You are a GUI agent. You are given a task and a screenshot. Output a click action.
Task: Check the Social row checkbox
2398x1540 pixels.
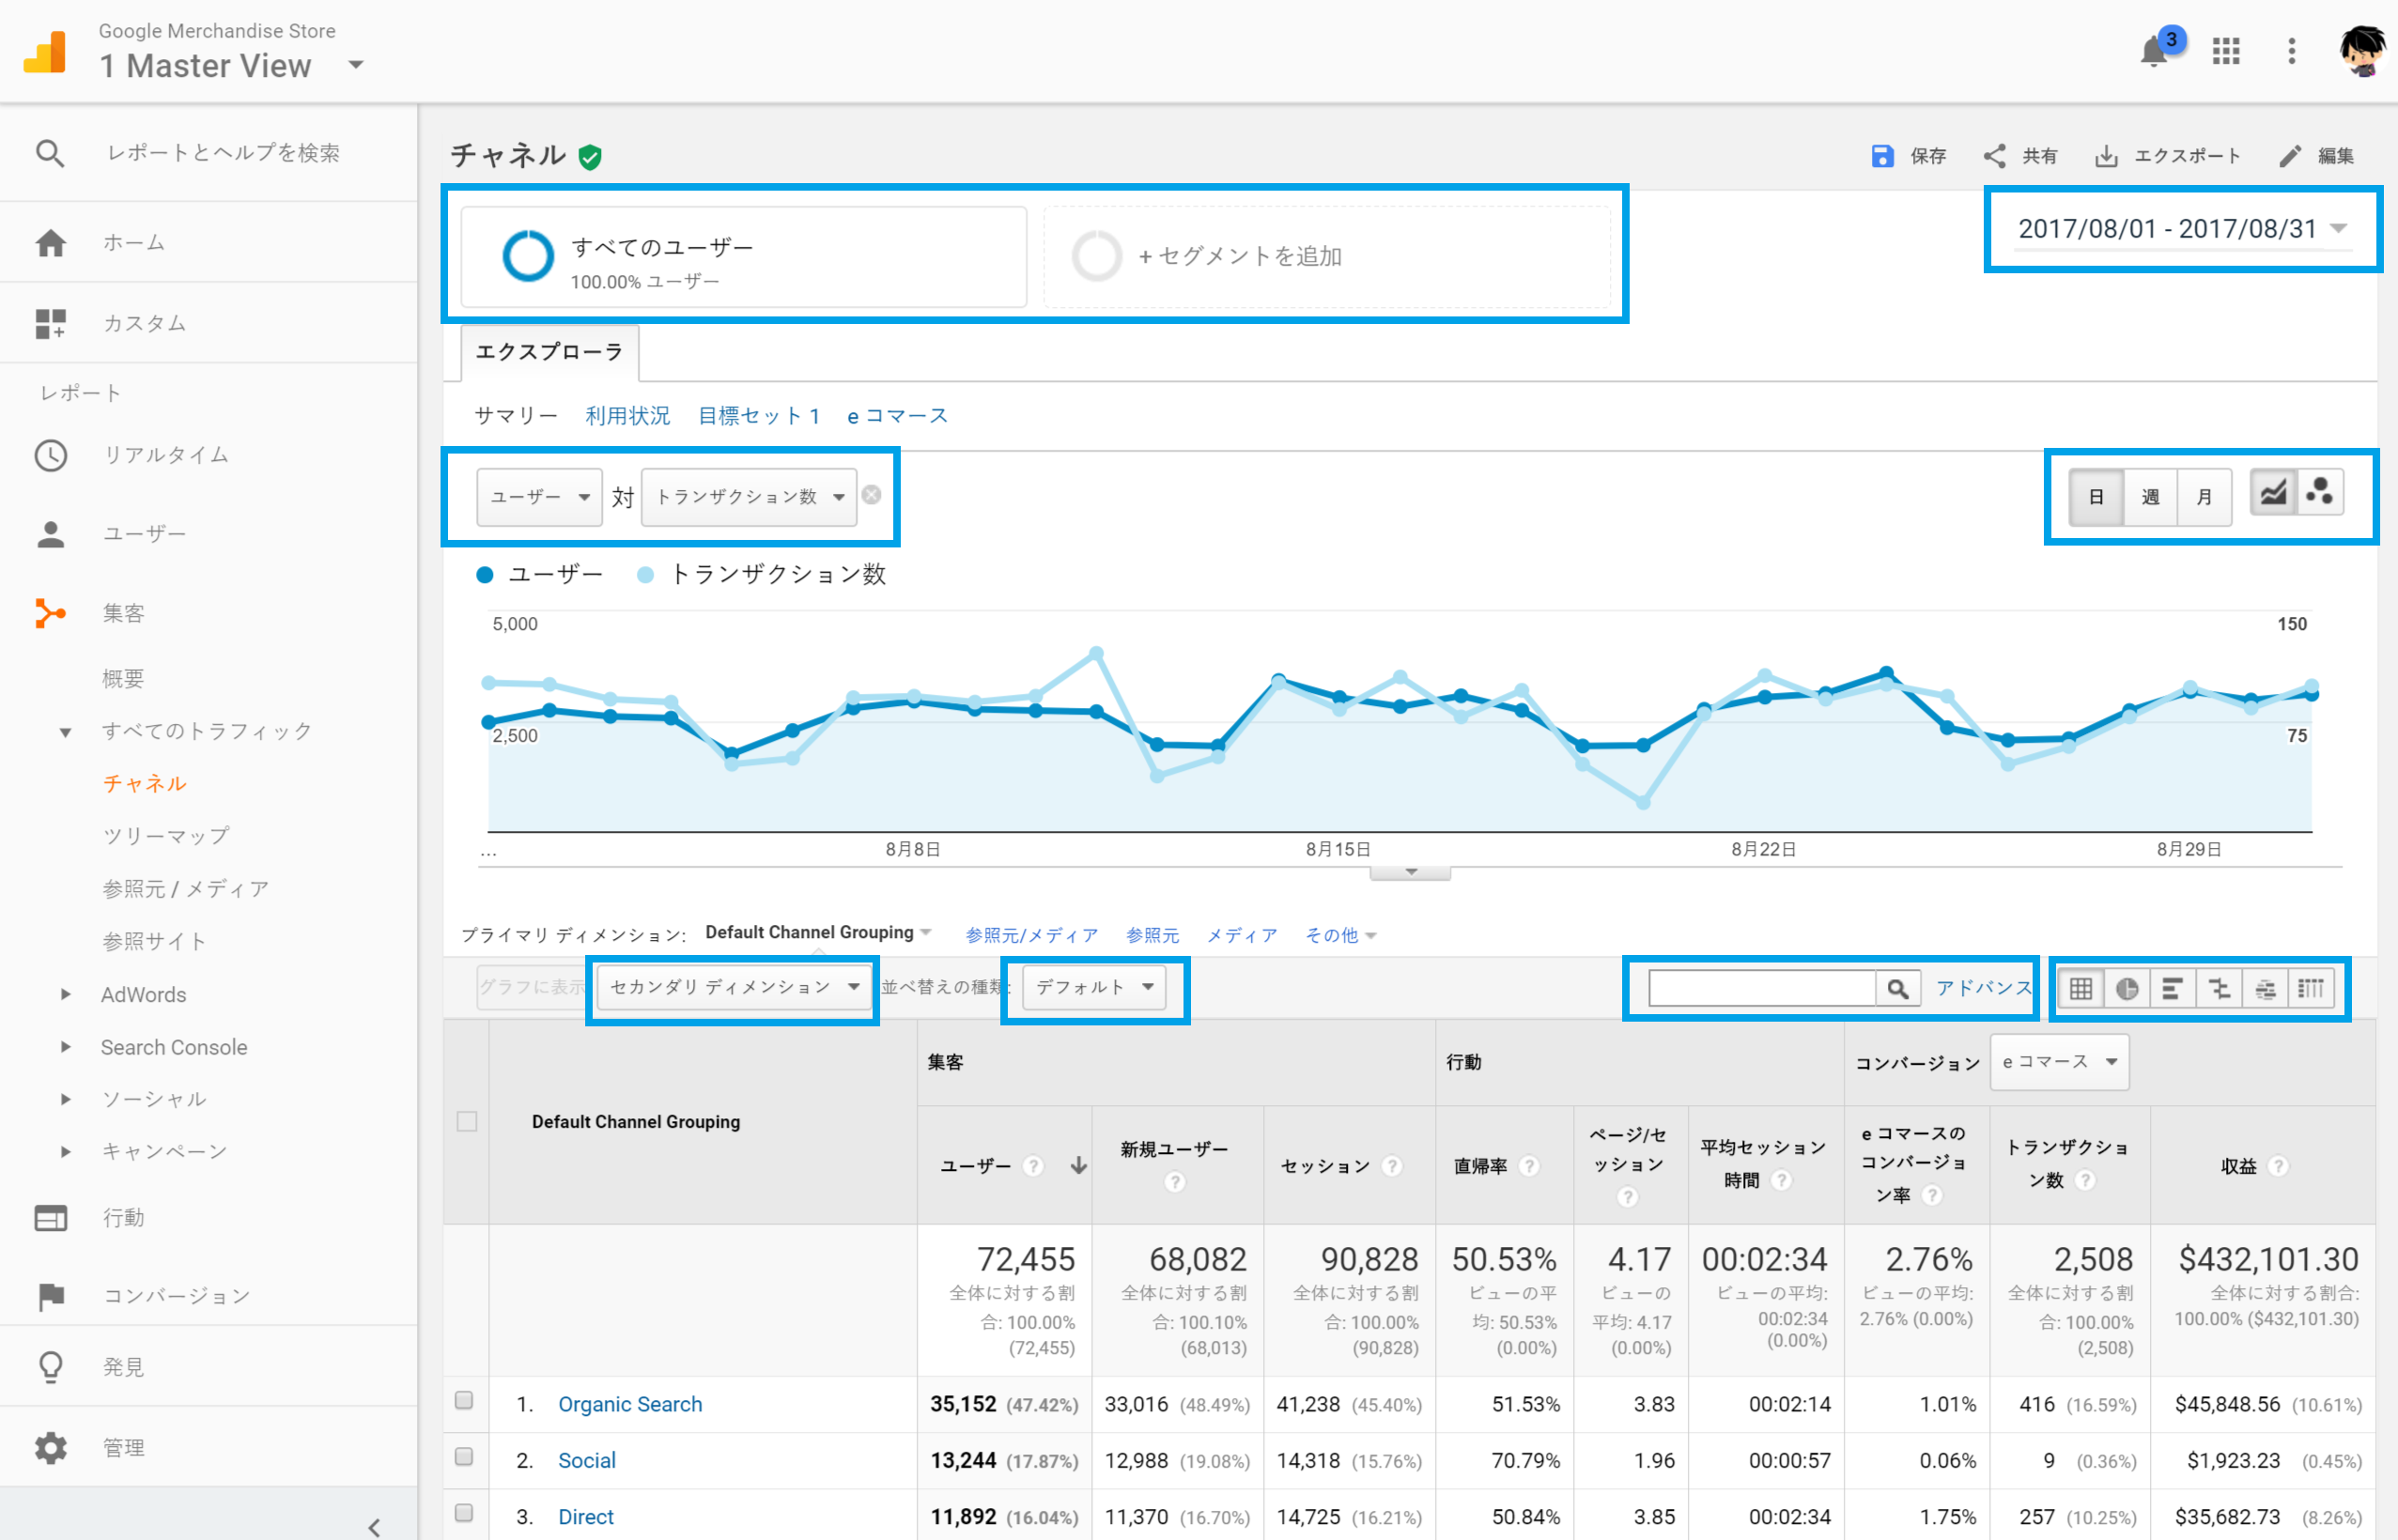pos(464,1456)
